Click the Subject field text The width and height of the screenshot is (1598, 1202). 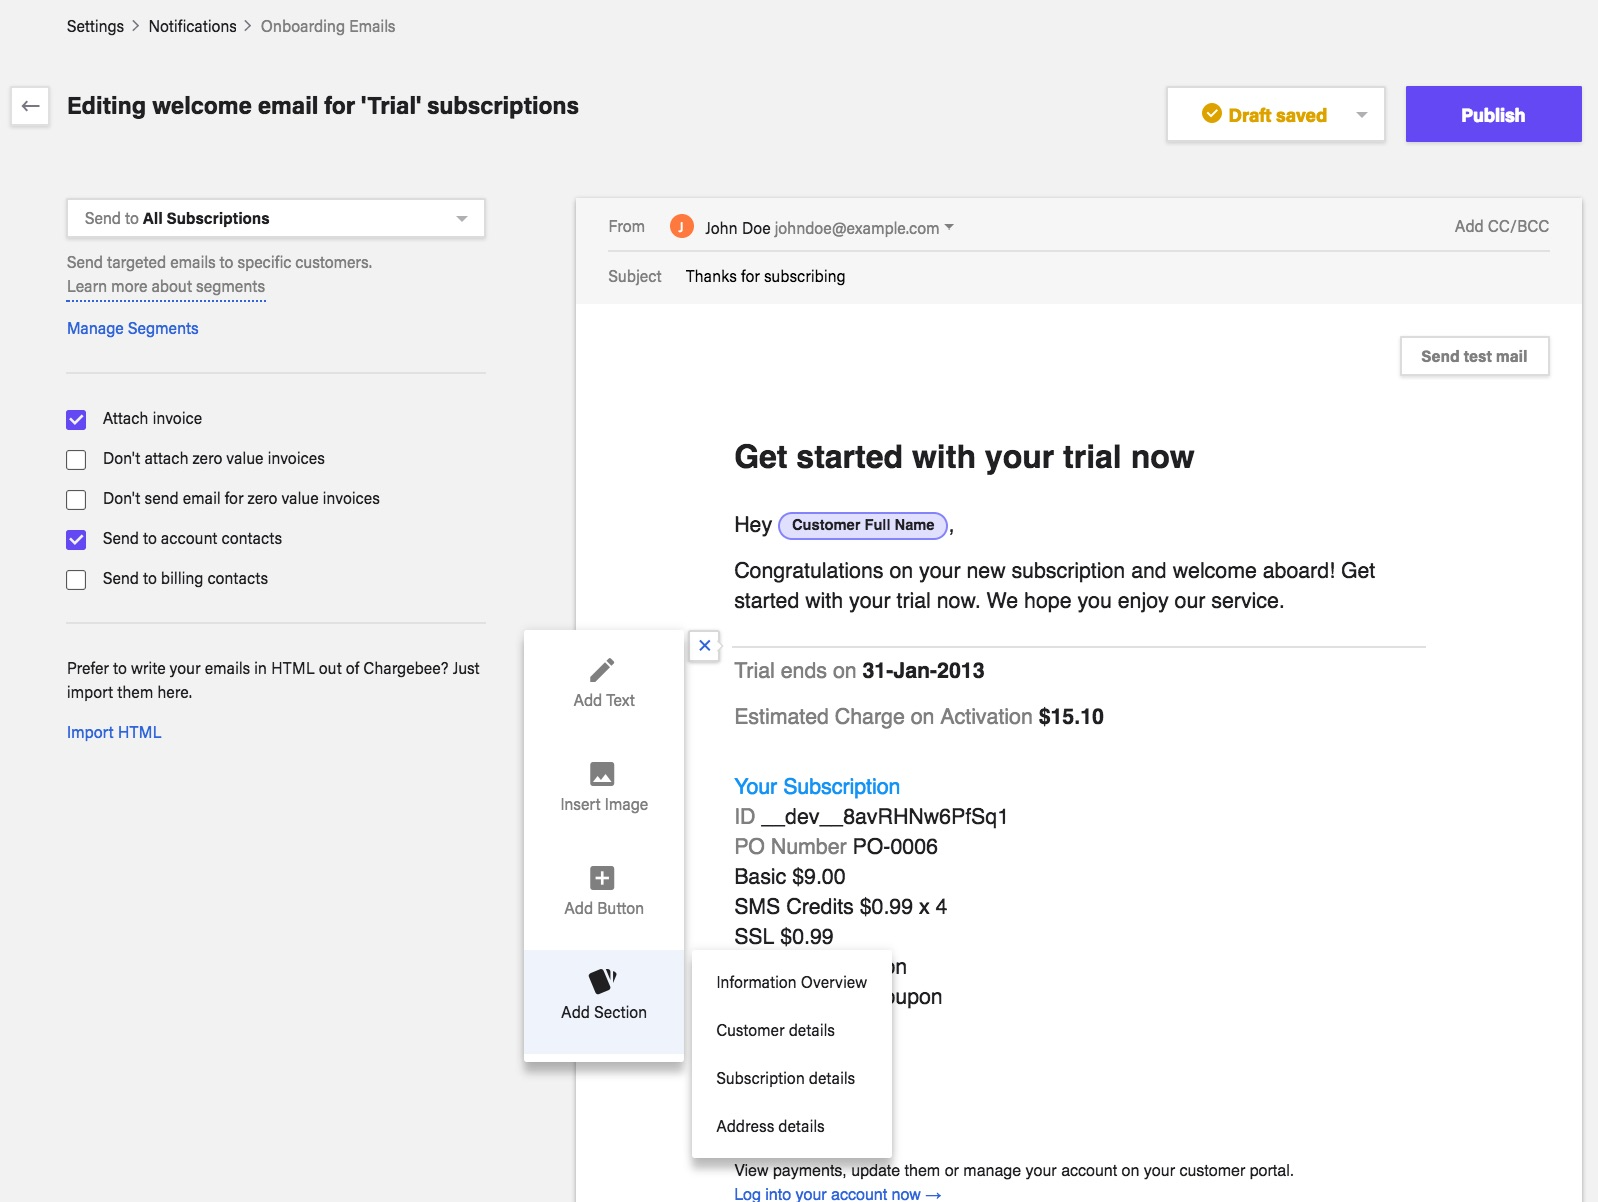pyautogui.click(x=765, y=276)
